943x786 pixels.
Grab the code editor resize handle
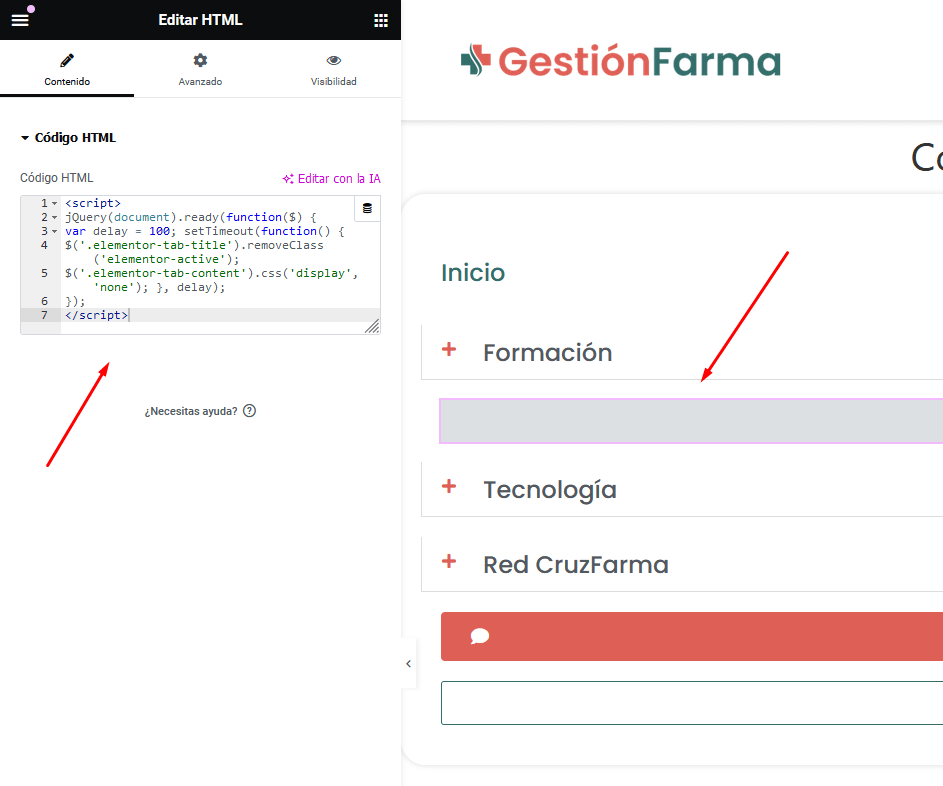click(x=372, y=326)
